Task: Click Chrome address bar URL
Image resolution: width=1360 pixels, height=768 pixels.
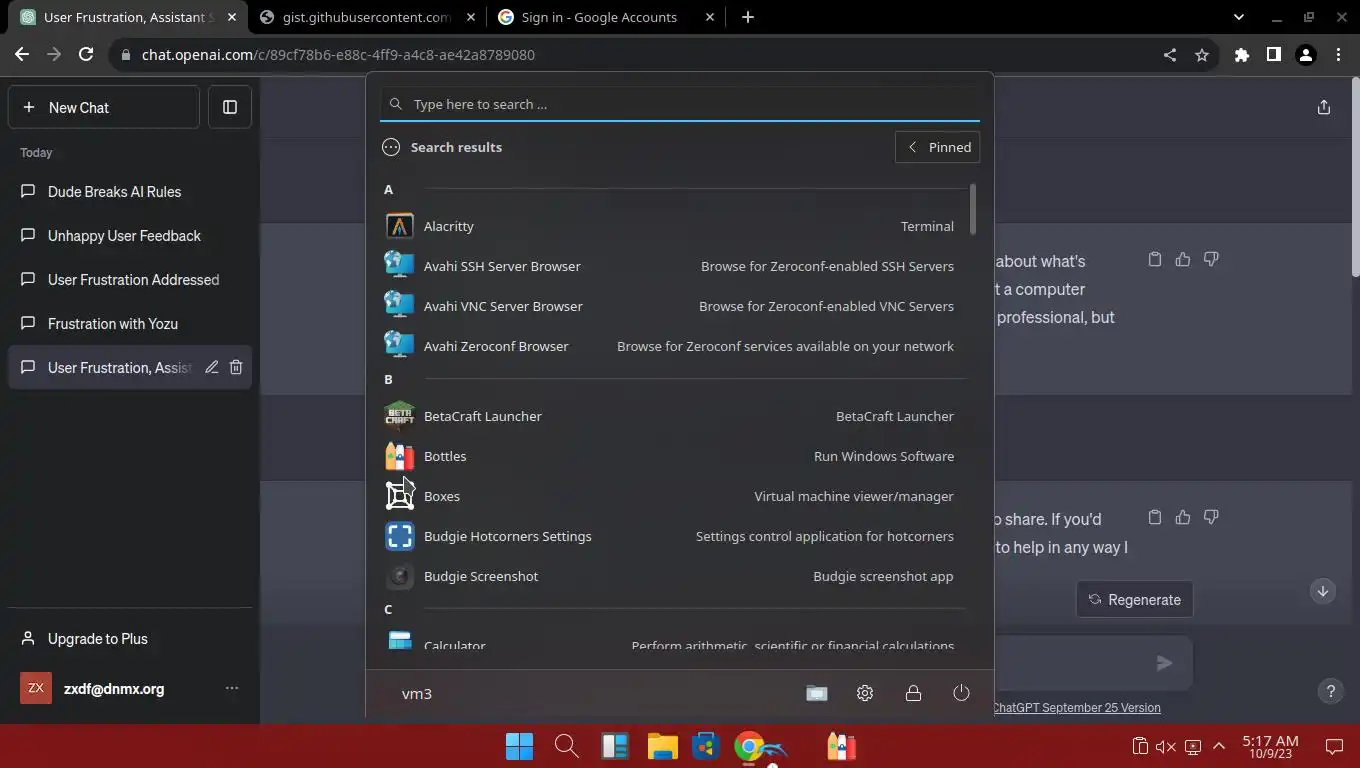Action: (338, 55)
